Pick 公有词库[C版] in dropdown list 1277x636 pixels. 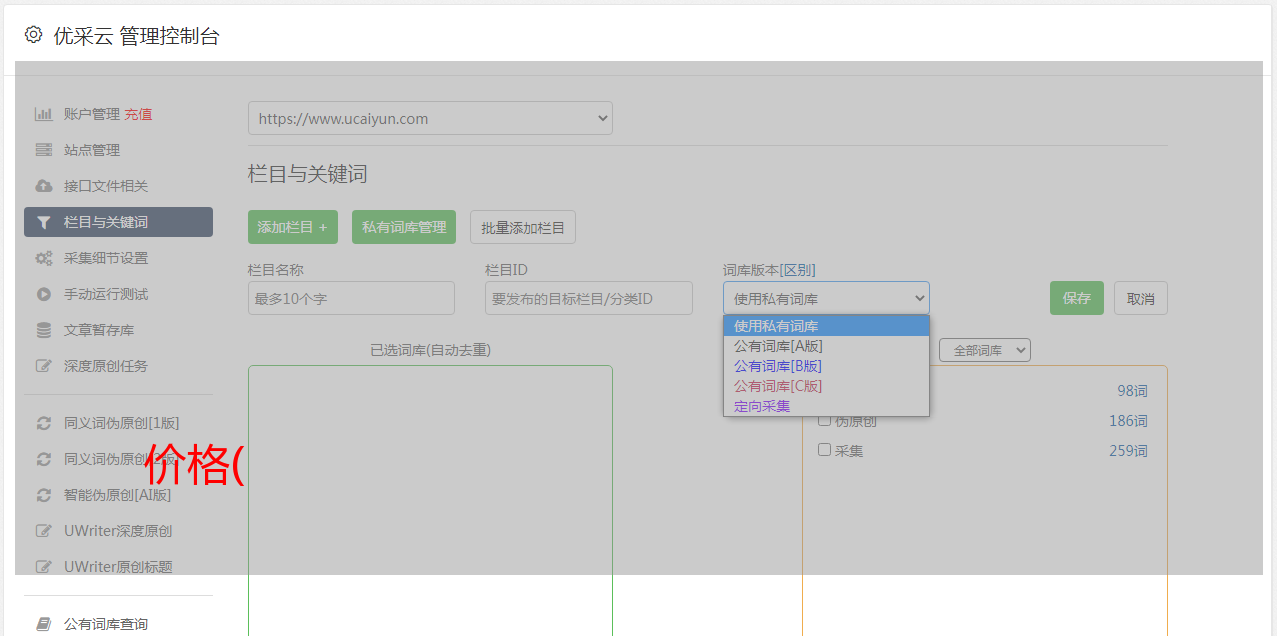[x=778, y=386]
